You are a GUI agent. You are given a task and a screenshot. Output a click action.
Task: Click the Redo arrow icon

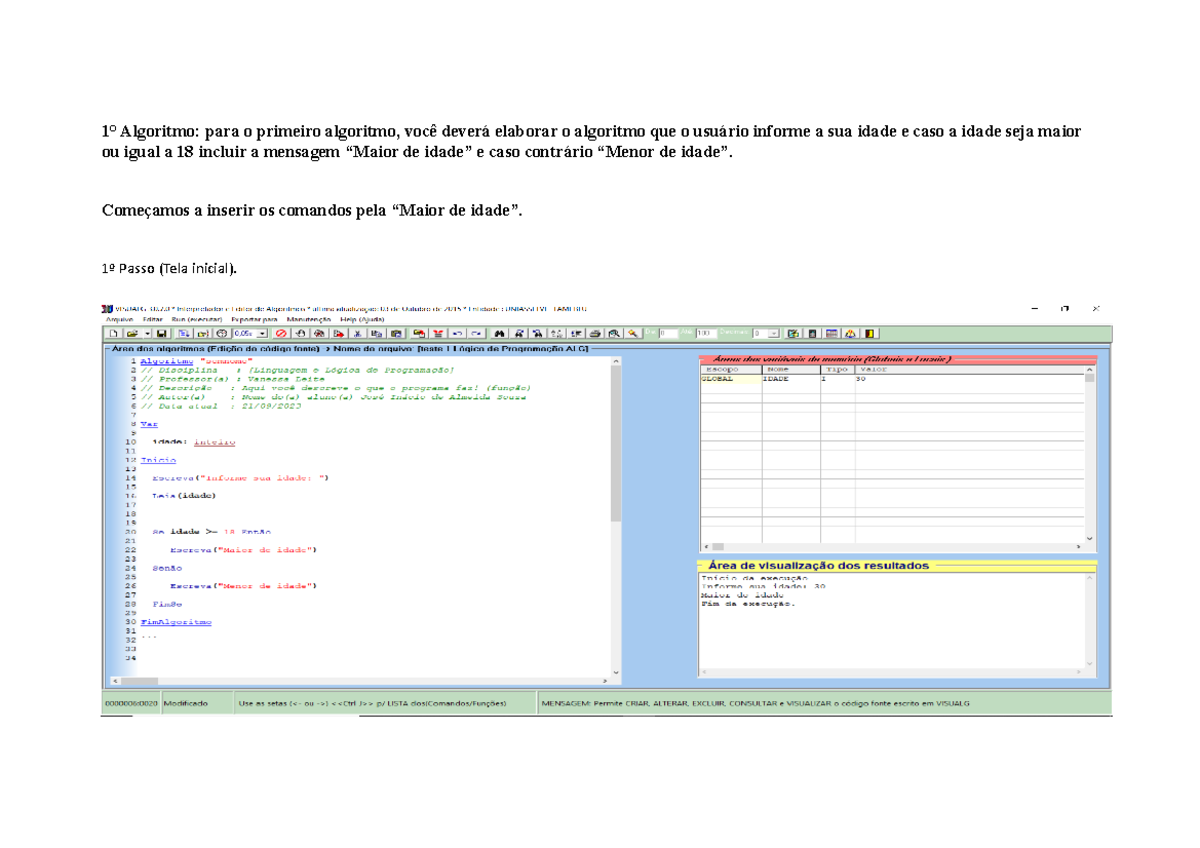[x=477, y=333]
